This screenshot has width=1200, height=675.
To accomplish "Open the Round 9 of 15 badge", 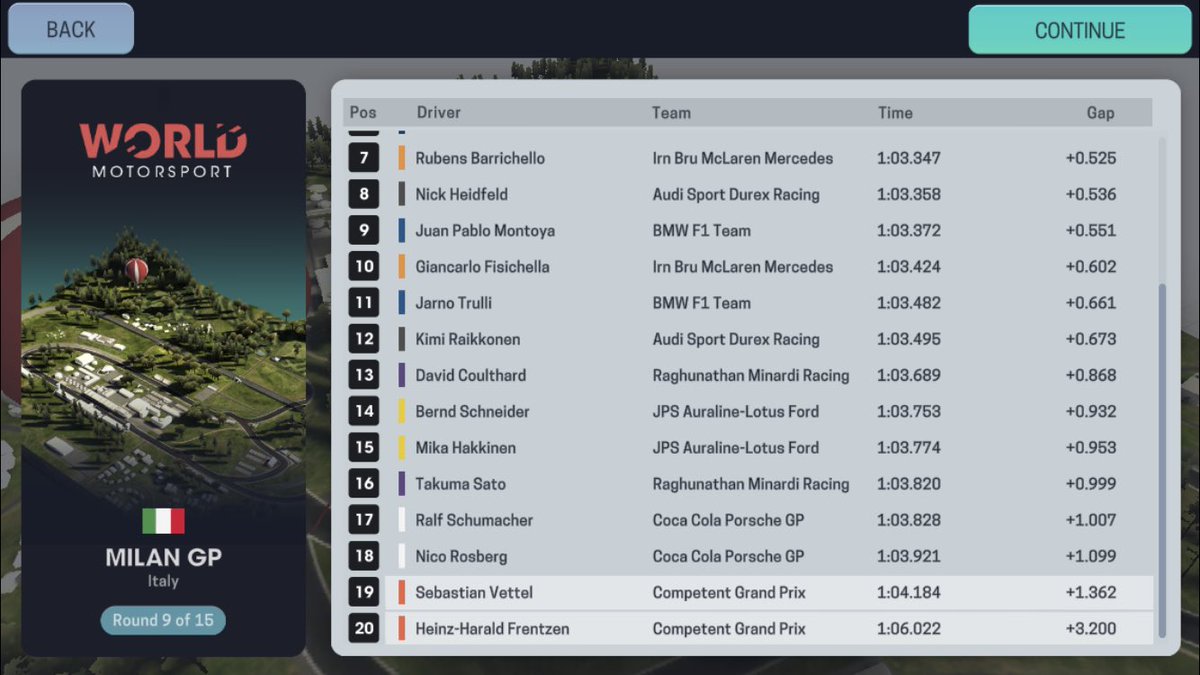I will (x=163, y=620).
